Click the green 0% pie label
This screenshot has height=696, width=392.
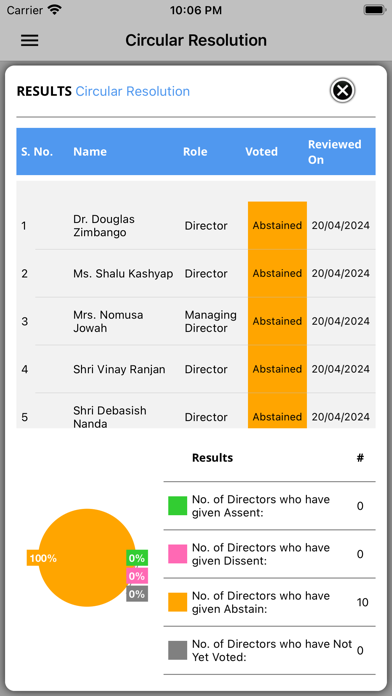(137, 558)
